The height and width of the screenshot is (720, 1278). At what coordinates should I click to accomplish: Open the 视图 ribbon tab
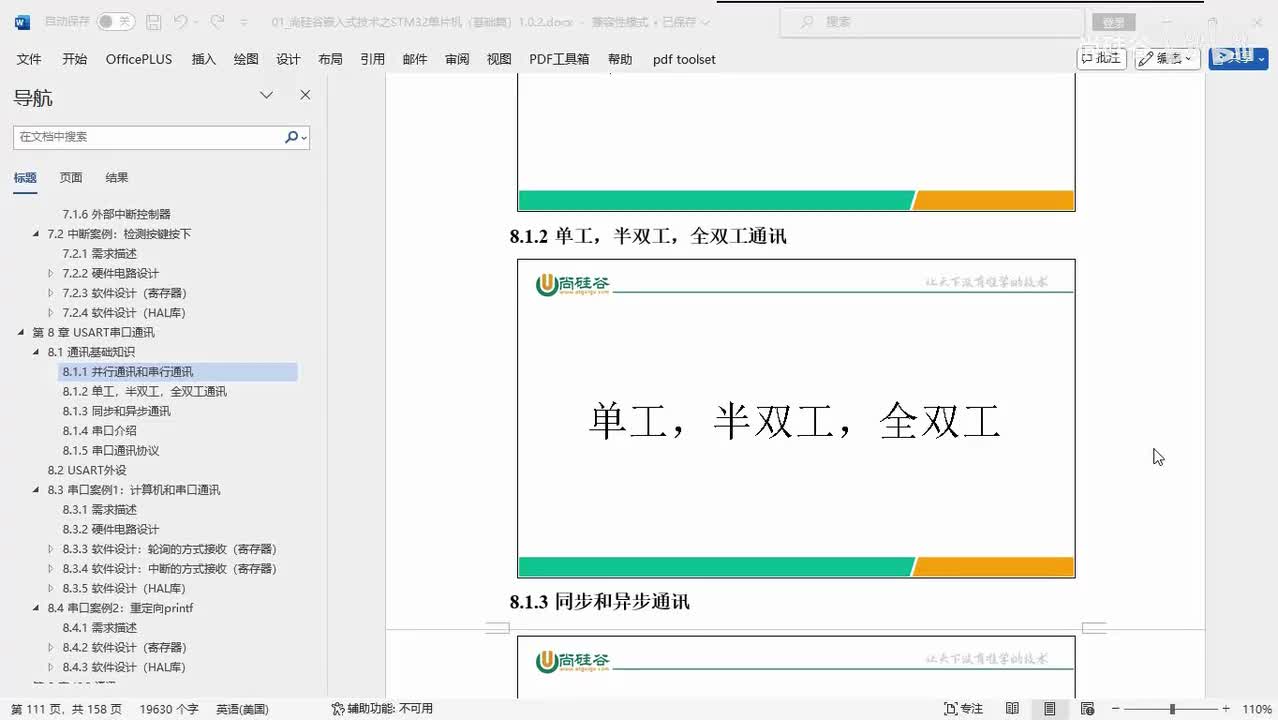[499, 59]
